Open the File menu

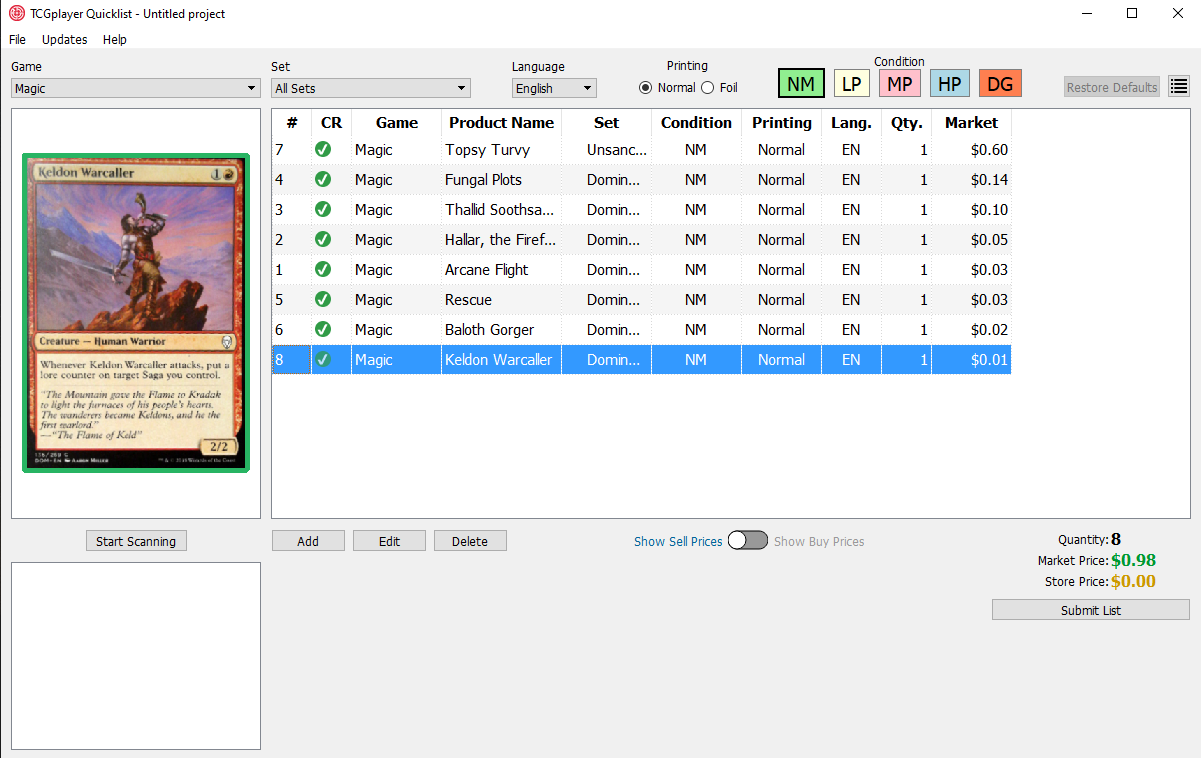17,40
